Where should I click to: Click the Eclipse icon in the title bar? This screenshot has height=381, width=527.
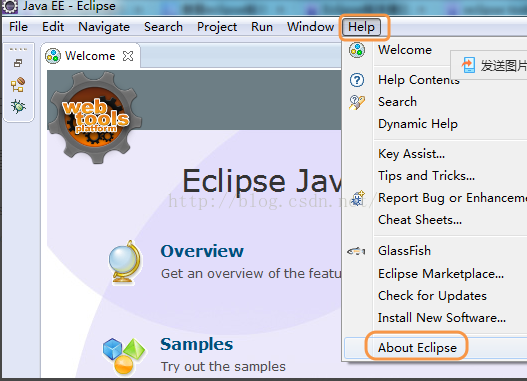[10, 6]
